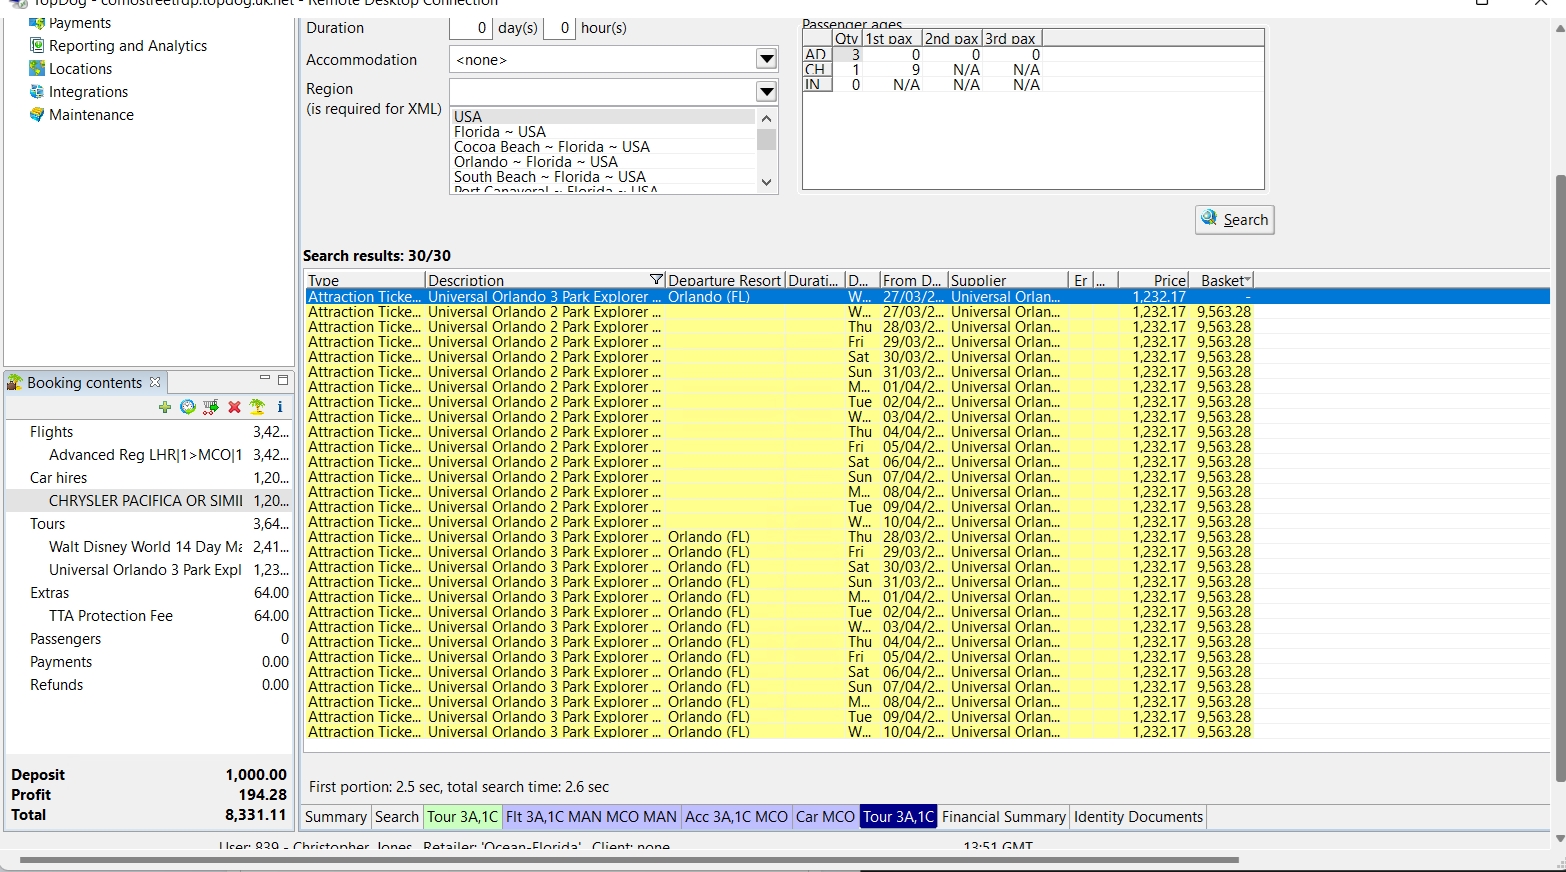1566x872 pixels.
Task: Switch to the Identity Documents tab
Action: 1137,817
